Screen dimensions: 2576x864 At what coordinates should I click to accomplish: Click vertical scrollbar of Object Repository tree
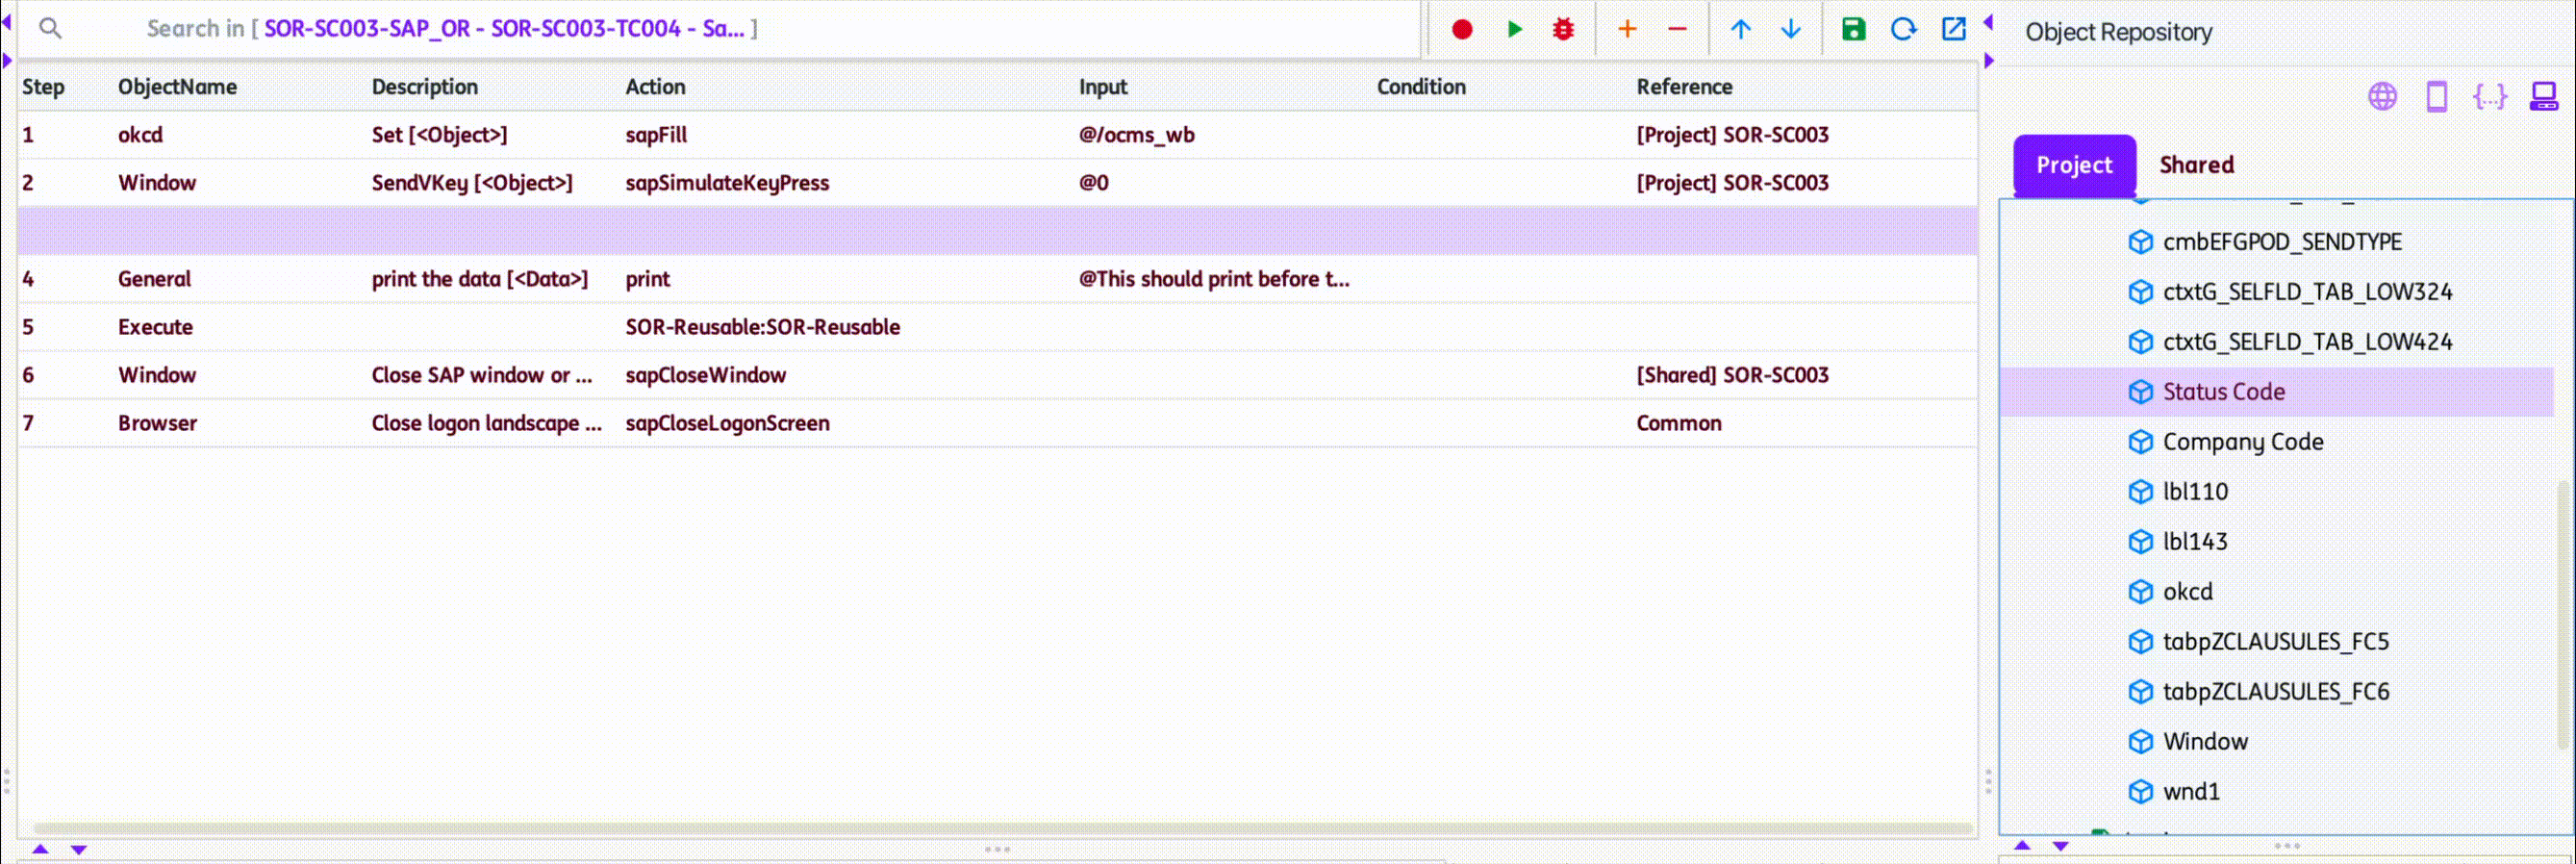click(x=2563, y=615)
